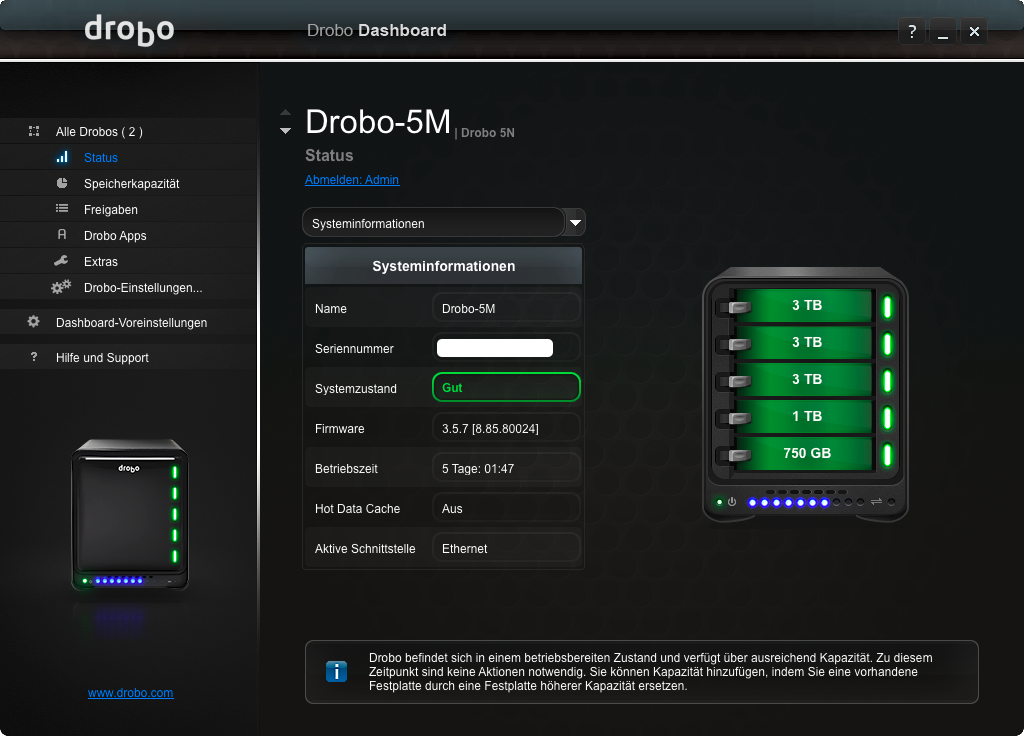Click the Systeminformationen table header
Screen dimensions: 1024x736
(443, 266)
